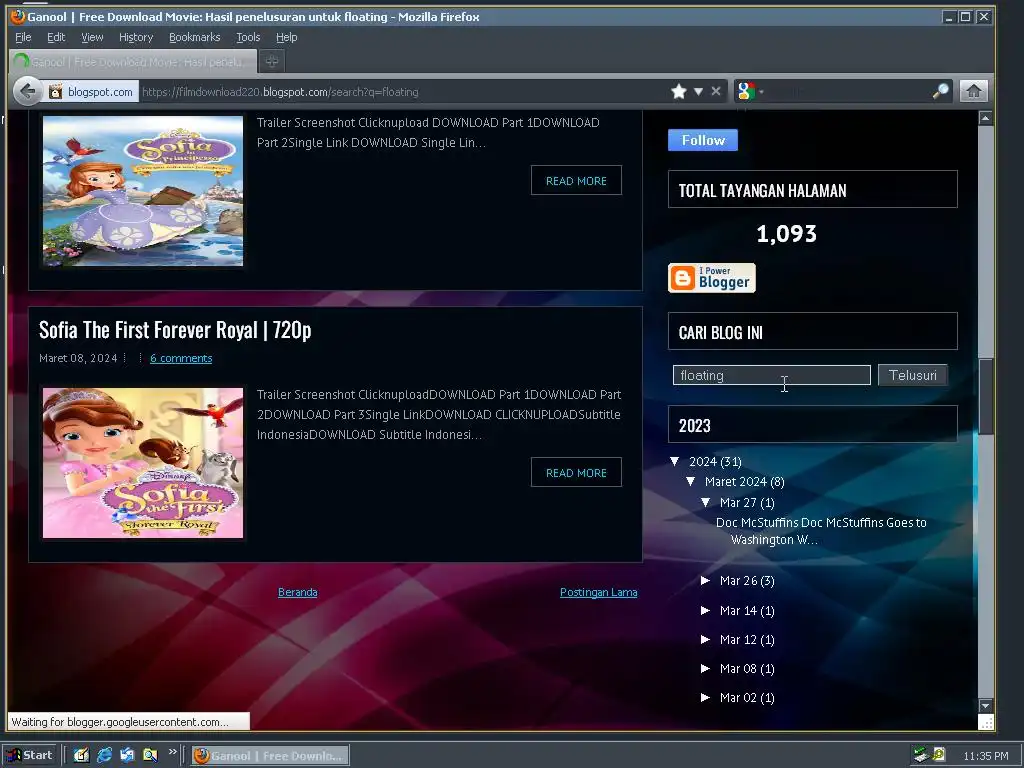The height and width of the screenshot is (768, 1024).
Task: Click the blog search field containing floating
Action: tap(771, 375)
